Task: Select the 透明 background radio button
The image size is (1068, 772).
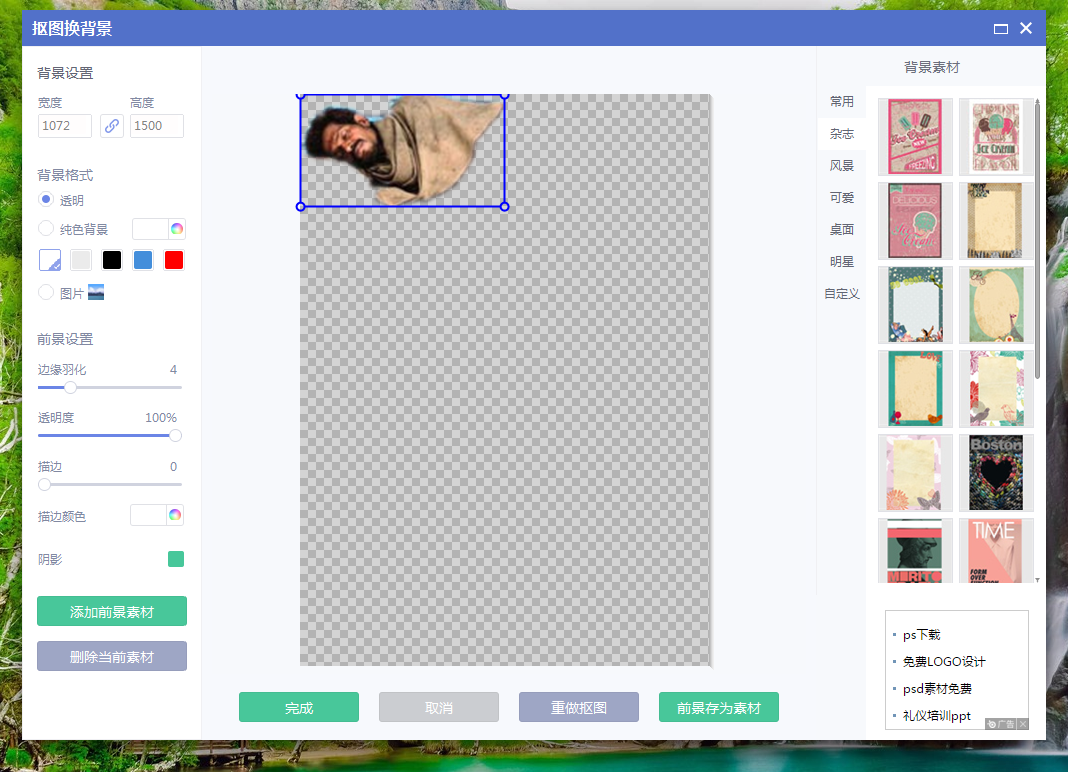Action: coord(46,200)
